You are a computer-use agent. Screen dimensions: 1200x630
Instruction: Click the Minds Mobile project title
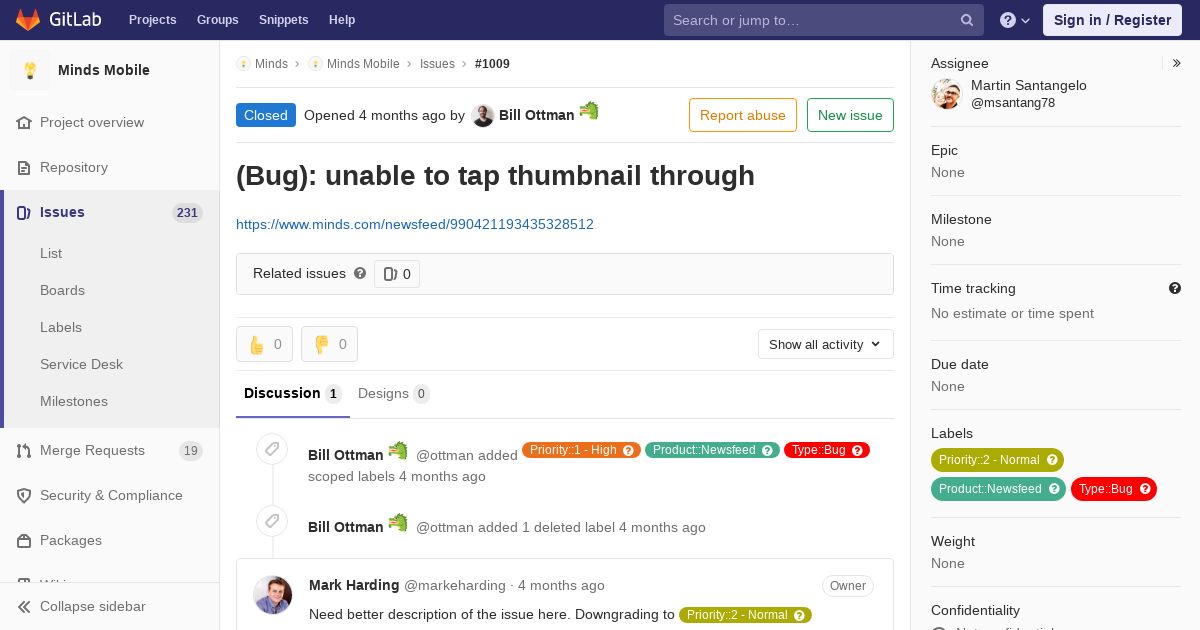[x=104, y=70]
